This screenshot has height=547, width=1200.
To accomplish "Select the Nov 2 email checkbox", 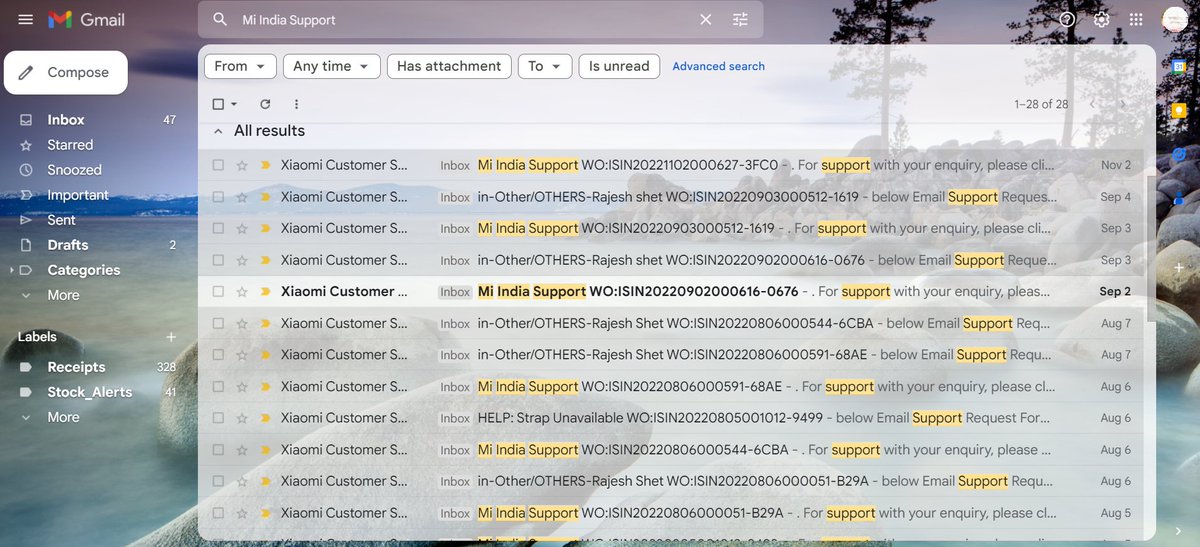I will click(218, 165).
